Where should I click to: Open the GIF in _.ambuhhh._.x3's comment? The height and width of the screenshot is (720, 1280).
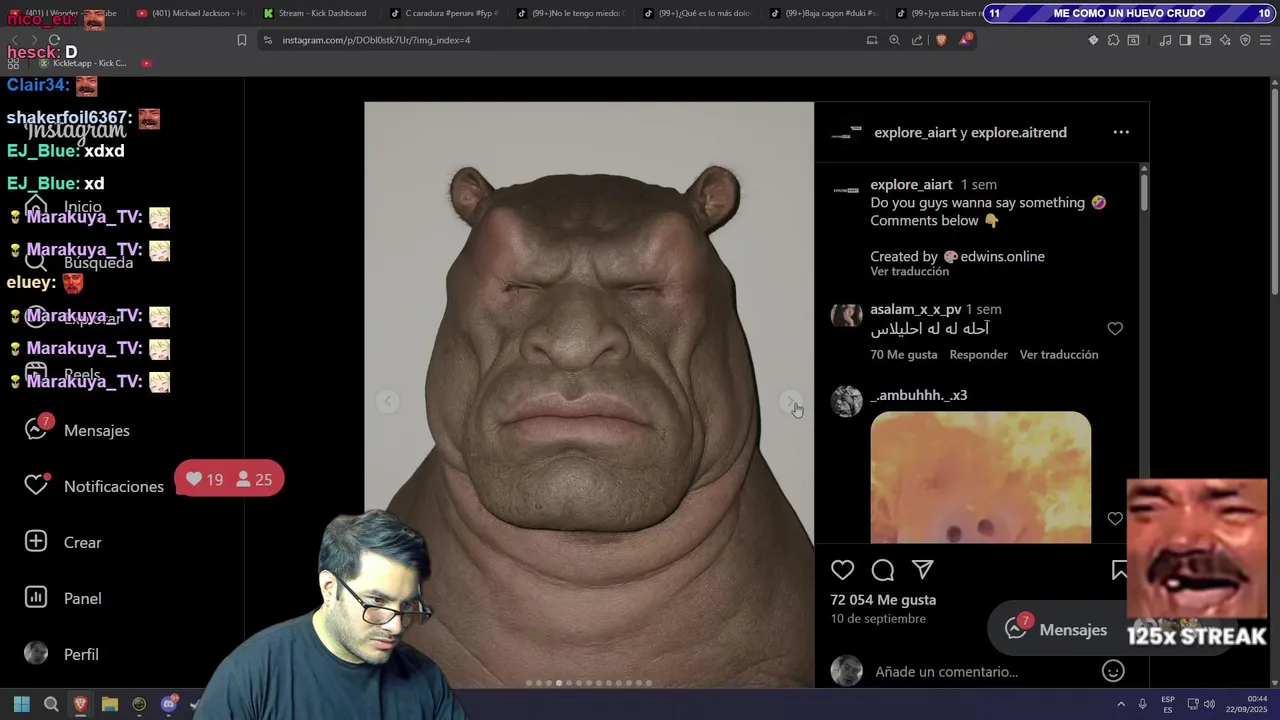(x=980, y=477)
